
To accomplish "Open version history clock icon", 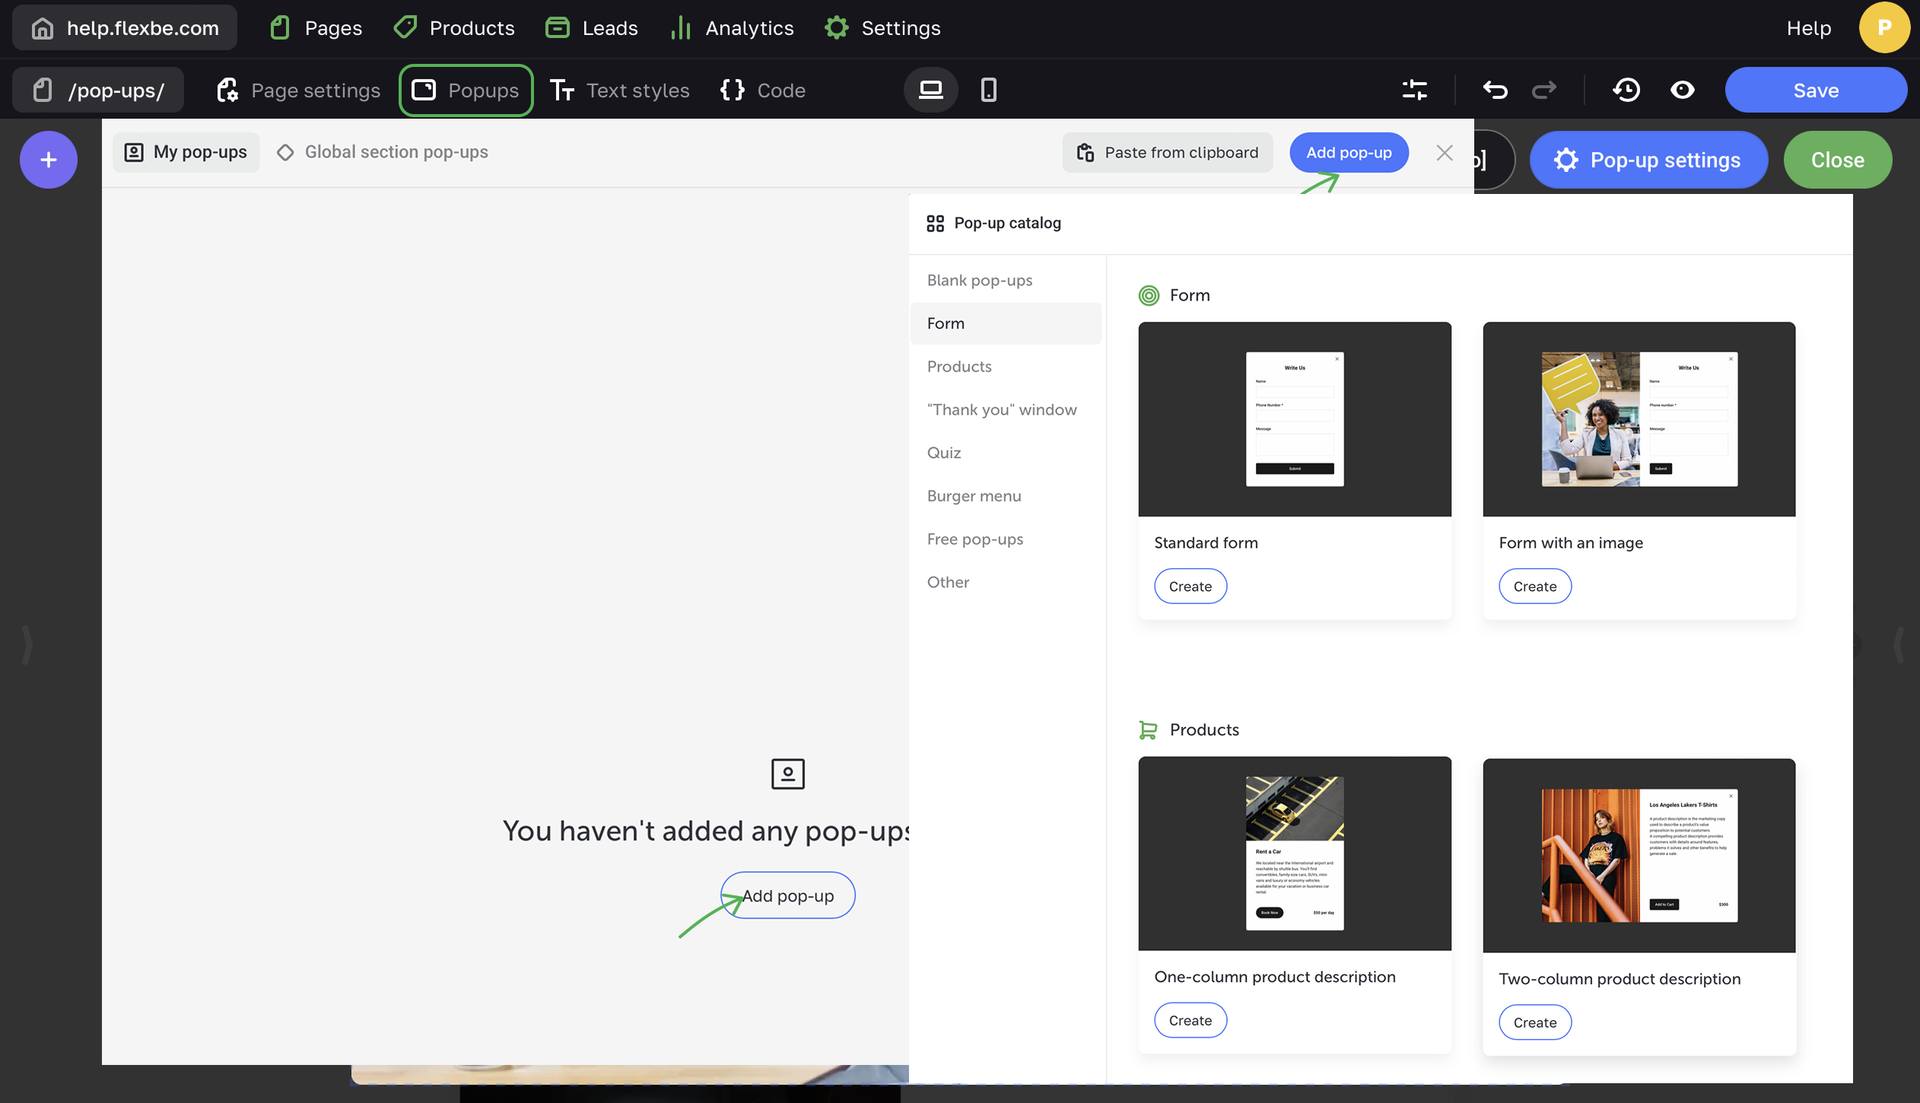I will tap(1626, 90).
